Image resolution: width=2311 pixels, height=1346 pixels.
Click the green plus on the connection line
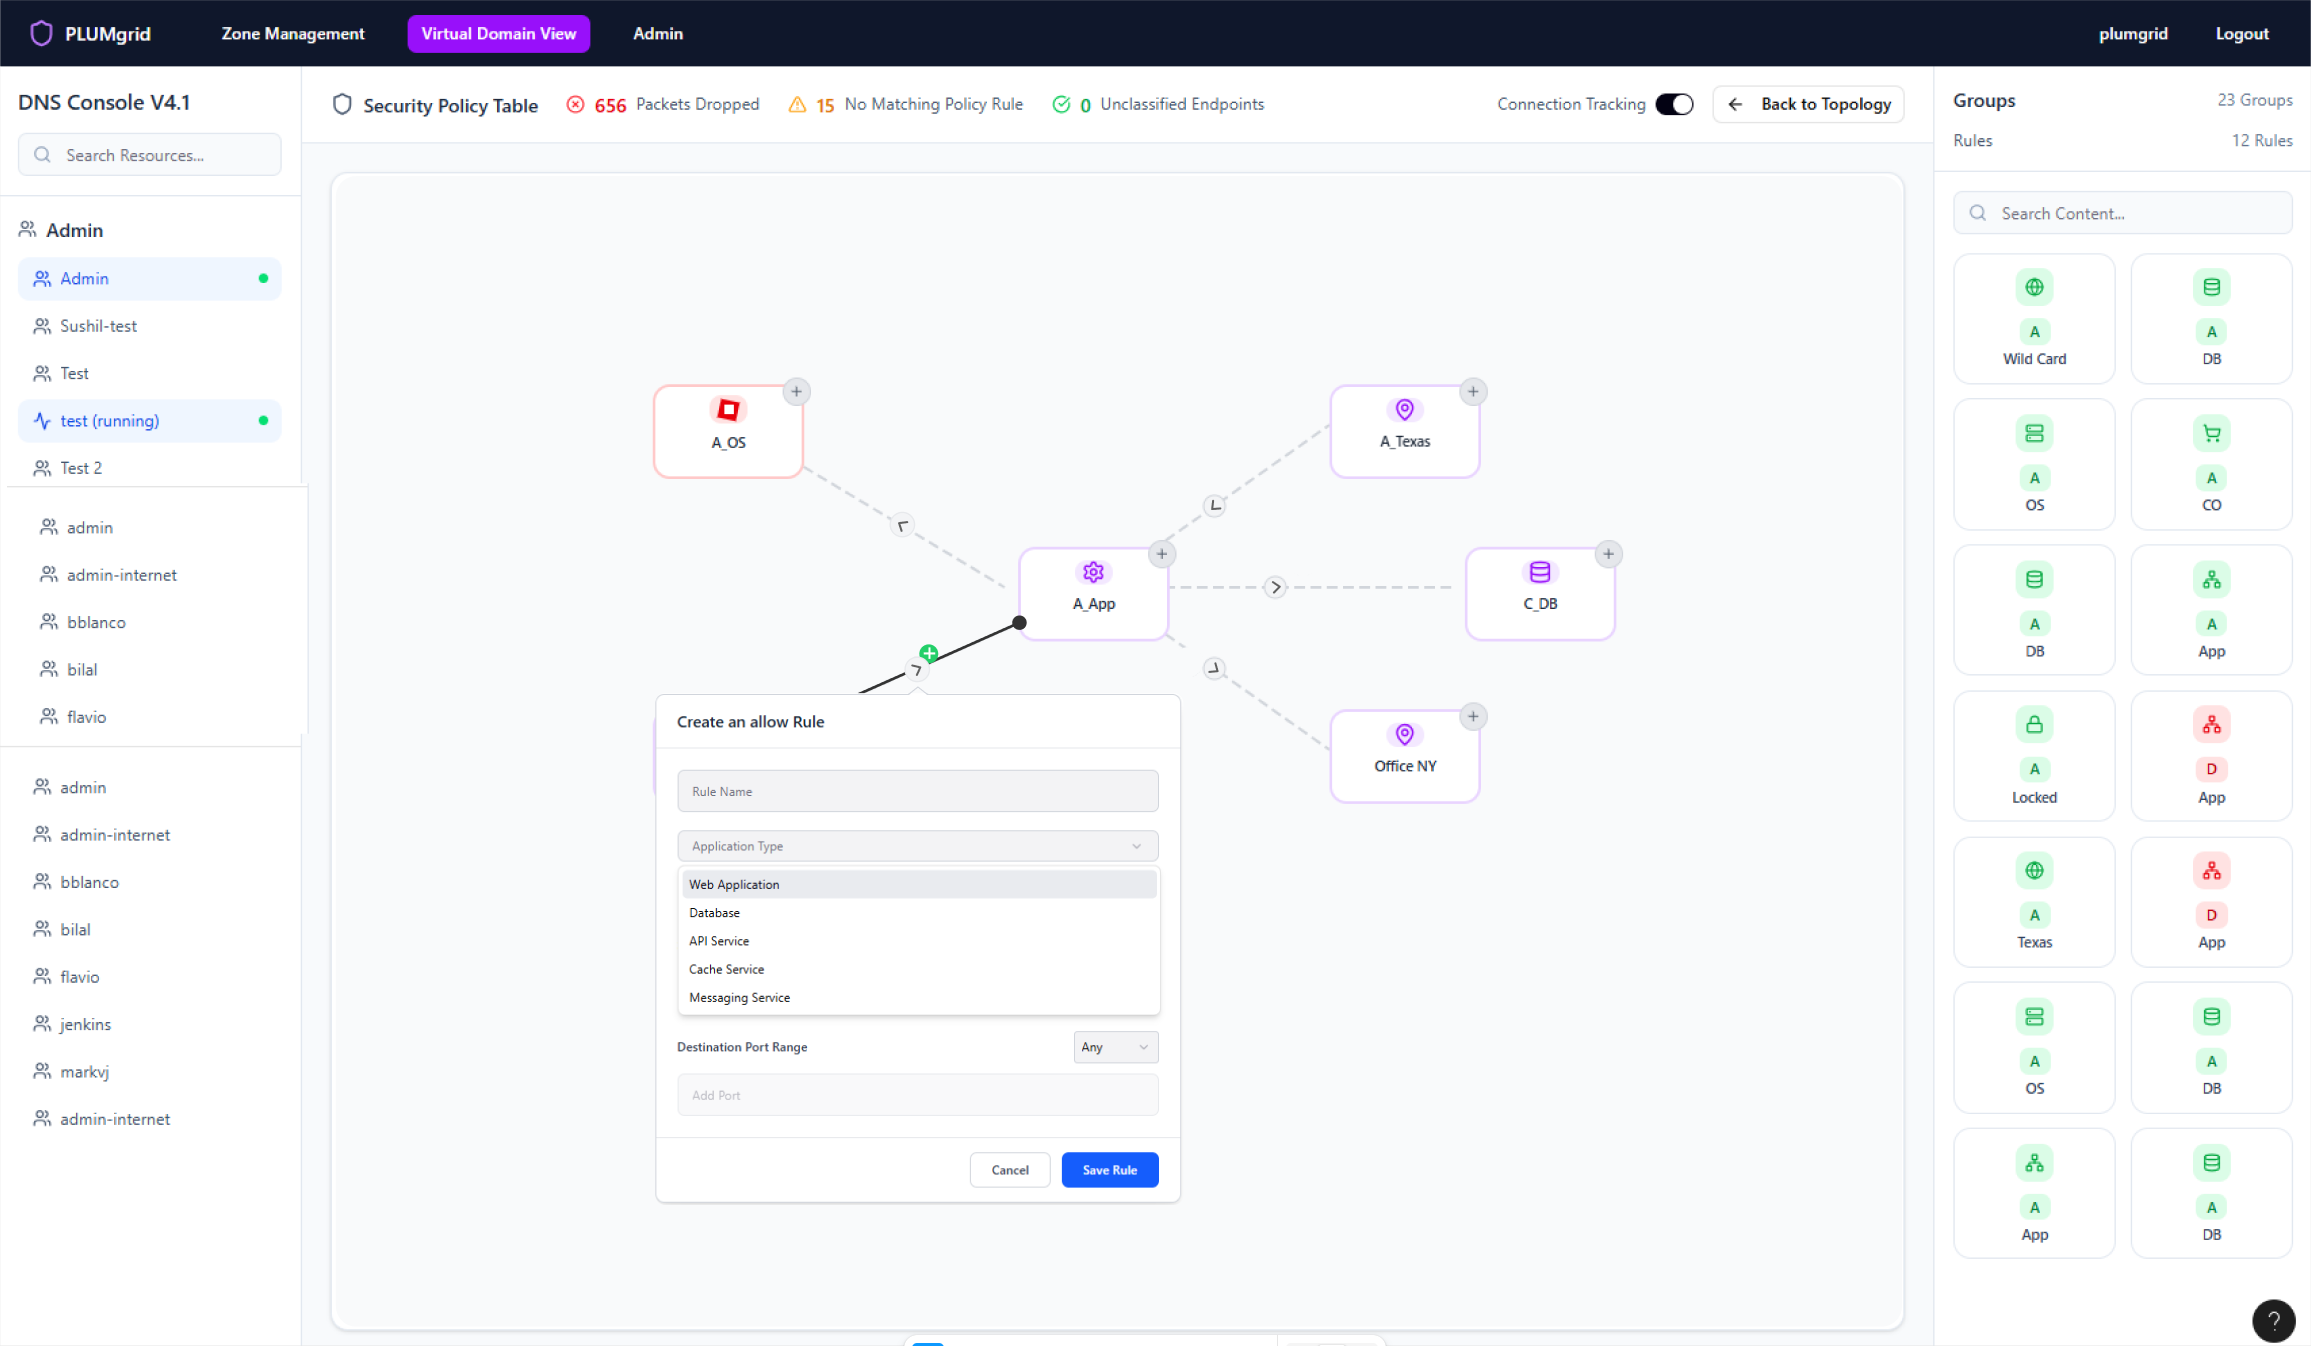[928, 653]
